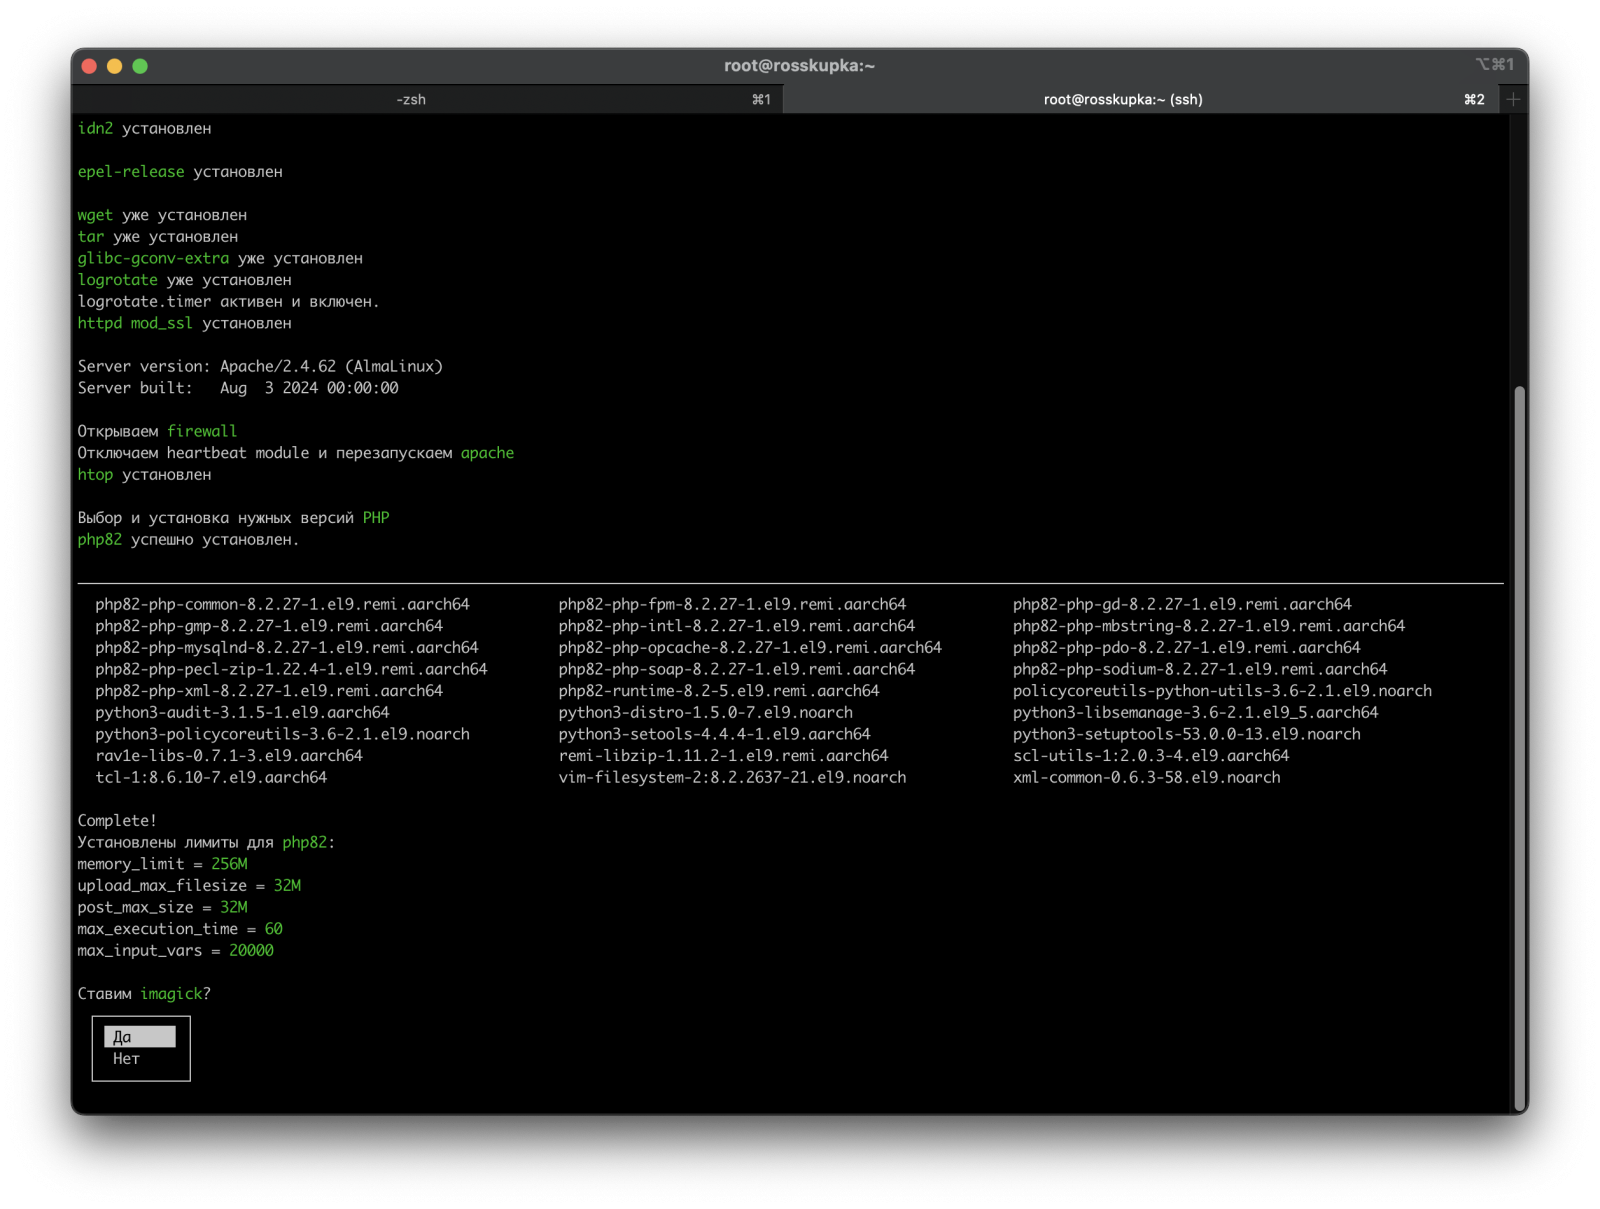The width and height of the screenshot is (1600, 1209).
Task: Click the 'Server built:' line
Action: pos(238,388)
